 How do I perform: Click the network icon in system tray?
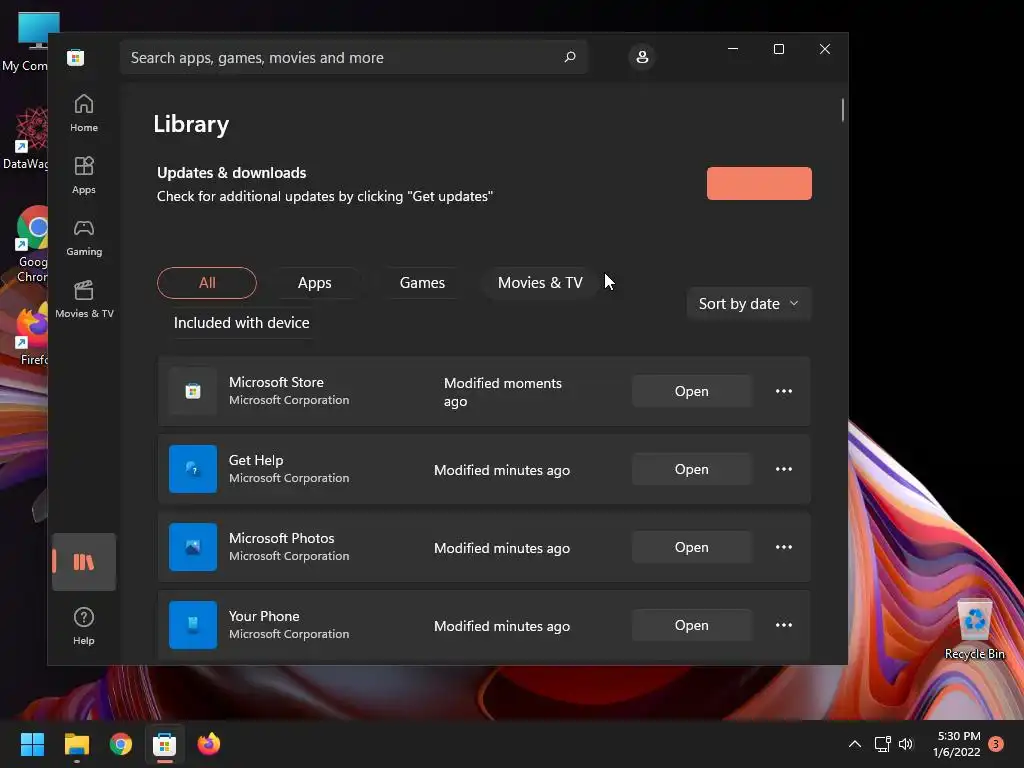pos(882,744)
